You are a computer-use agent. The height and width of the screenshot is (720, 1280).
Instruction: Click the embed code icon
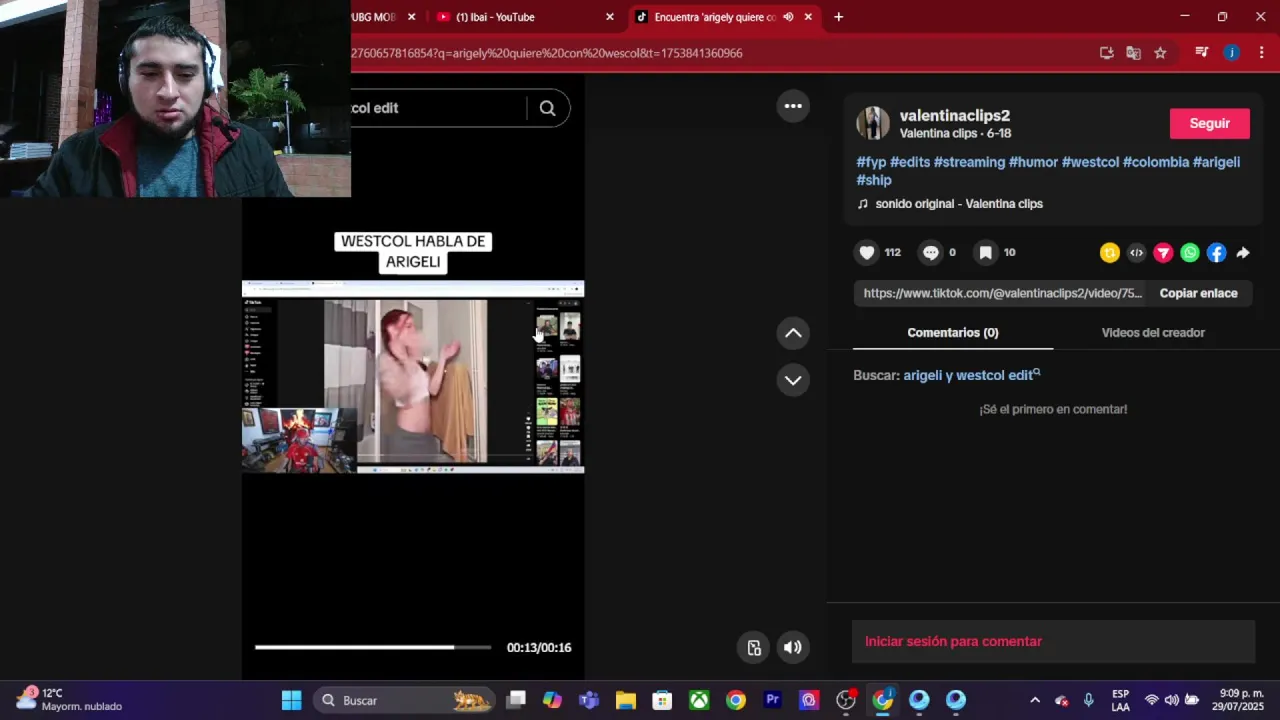(x=1136, y=253)
